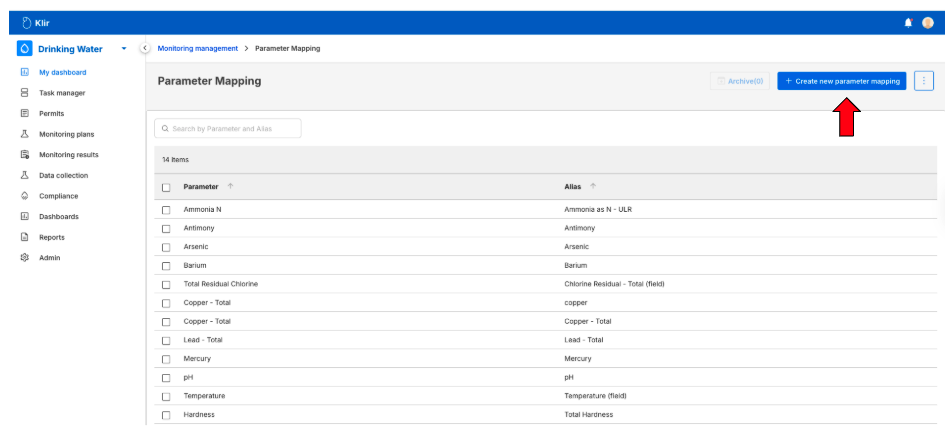Select the Mercury row checkbox
This screenshot has width=952, height=442.
167,358
